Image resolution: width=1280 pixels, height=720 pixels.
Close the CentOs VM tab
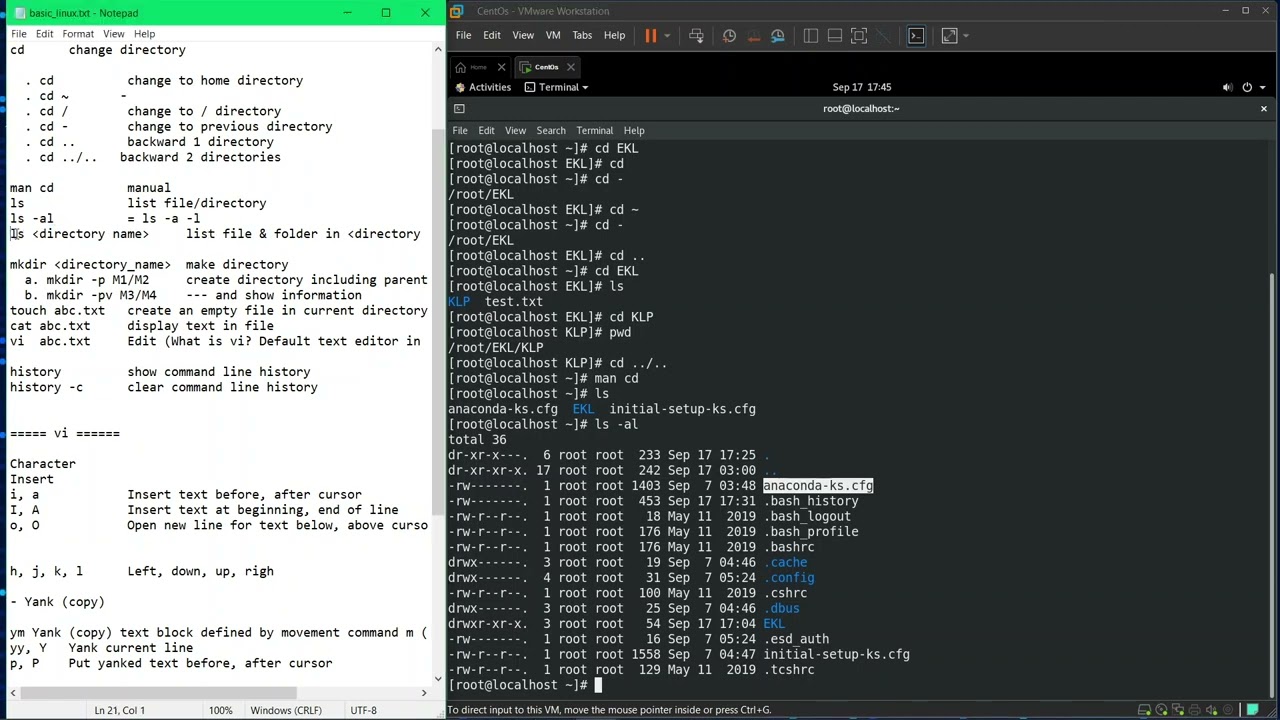point(570,67)
